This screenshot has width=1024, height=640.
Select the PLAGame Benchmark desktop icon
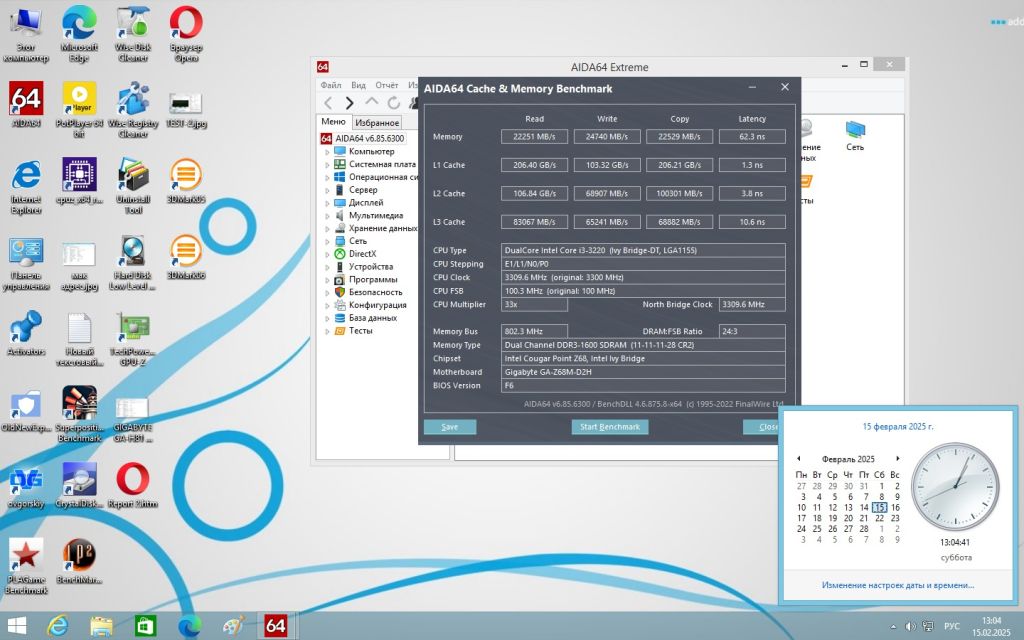26,566
